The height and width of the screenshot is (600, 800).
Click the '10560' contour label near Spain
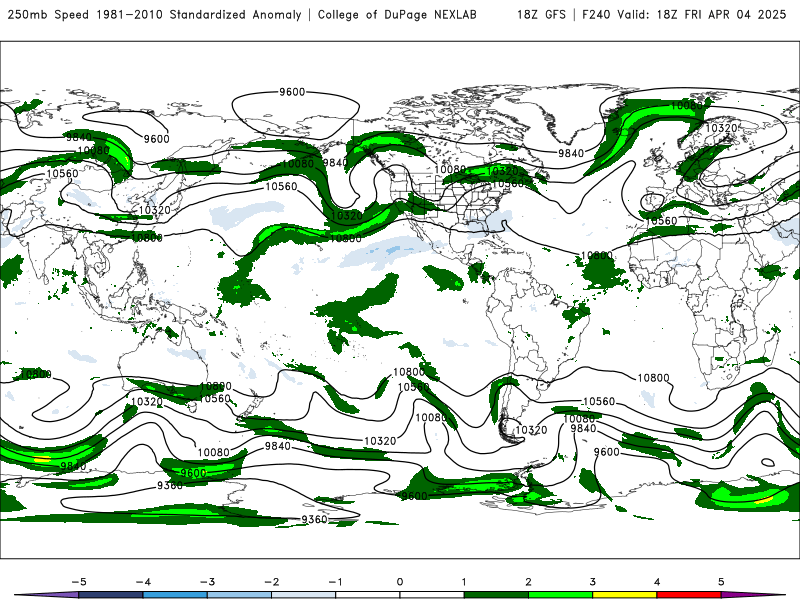(661, 221)
